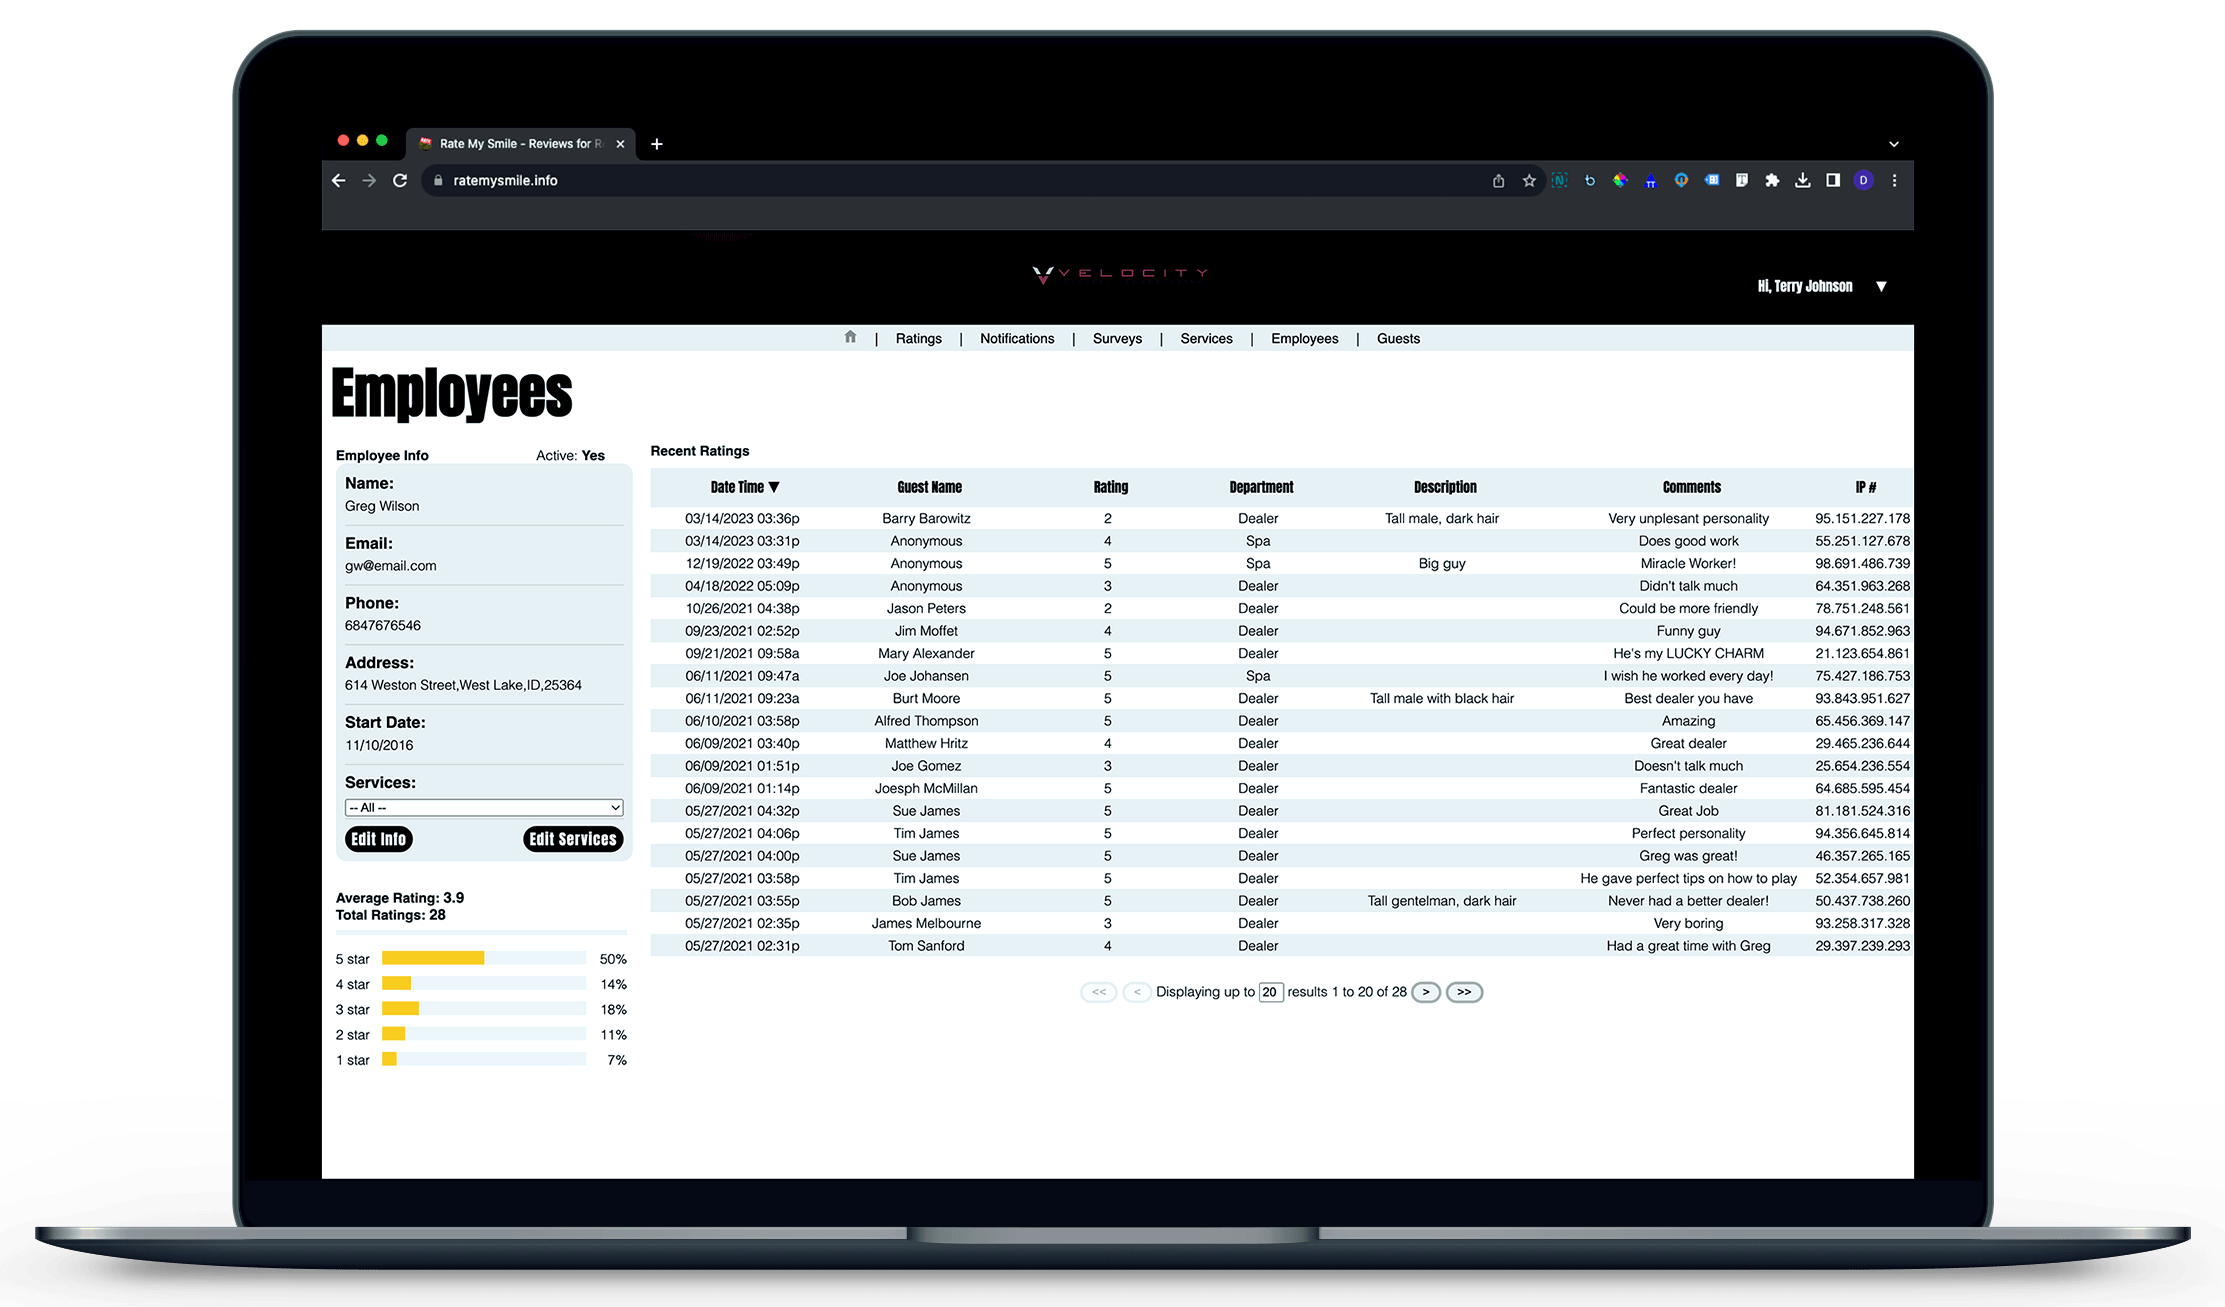Click the browser back arrow
Screen dimensions: 2225x1307
(x=338, y=180)
